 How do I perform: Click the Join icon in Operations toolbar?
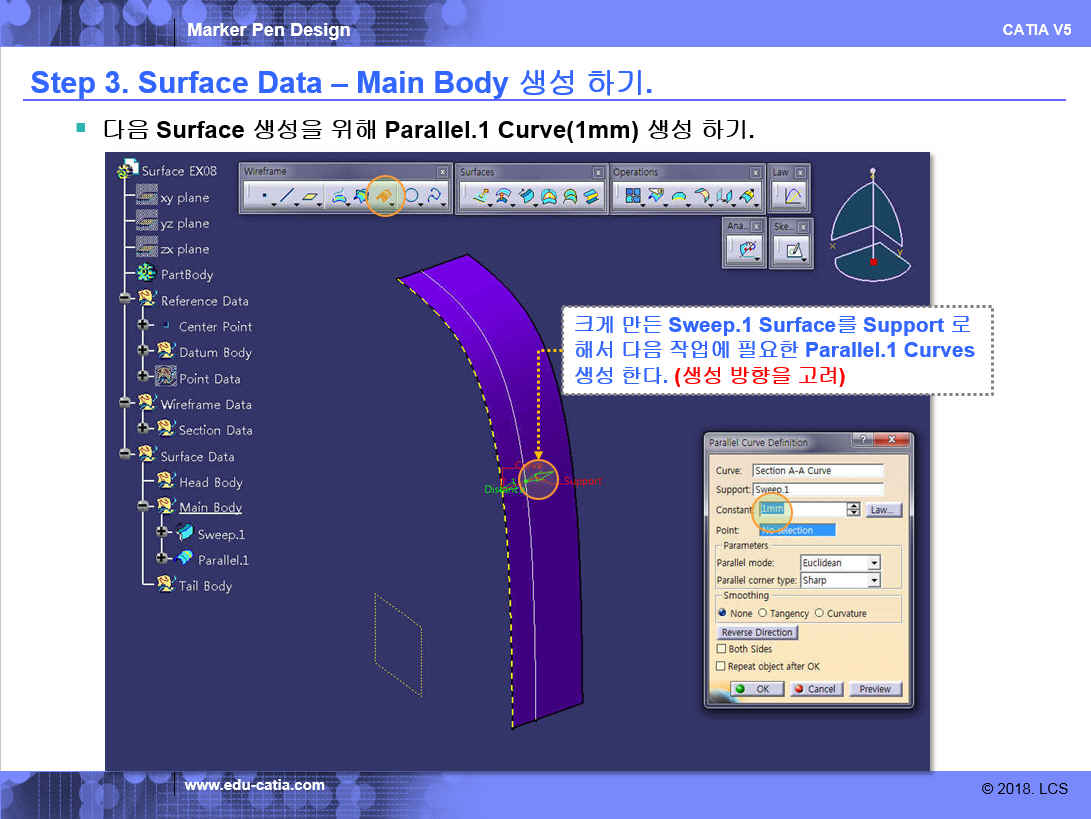point(633,196)
